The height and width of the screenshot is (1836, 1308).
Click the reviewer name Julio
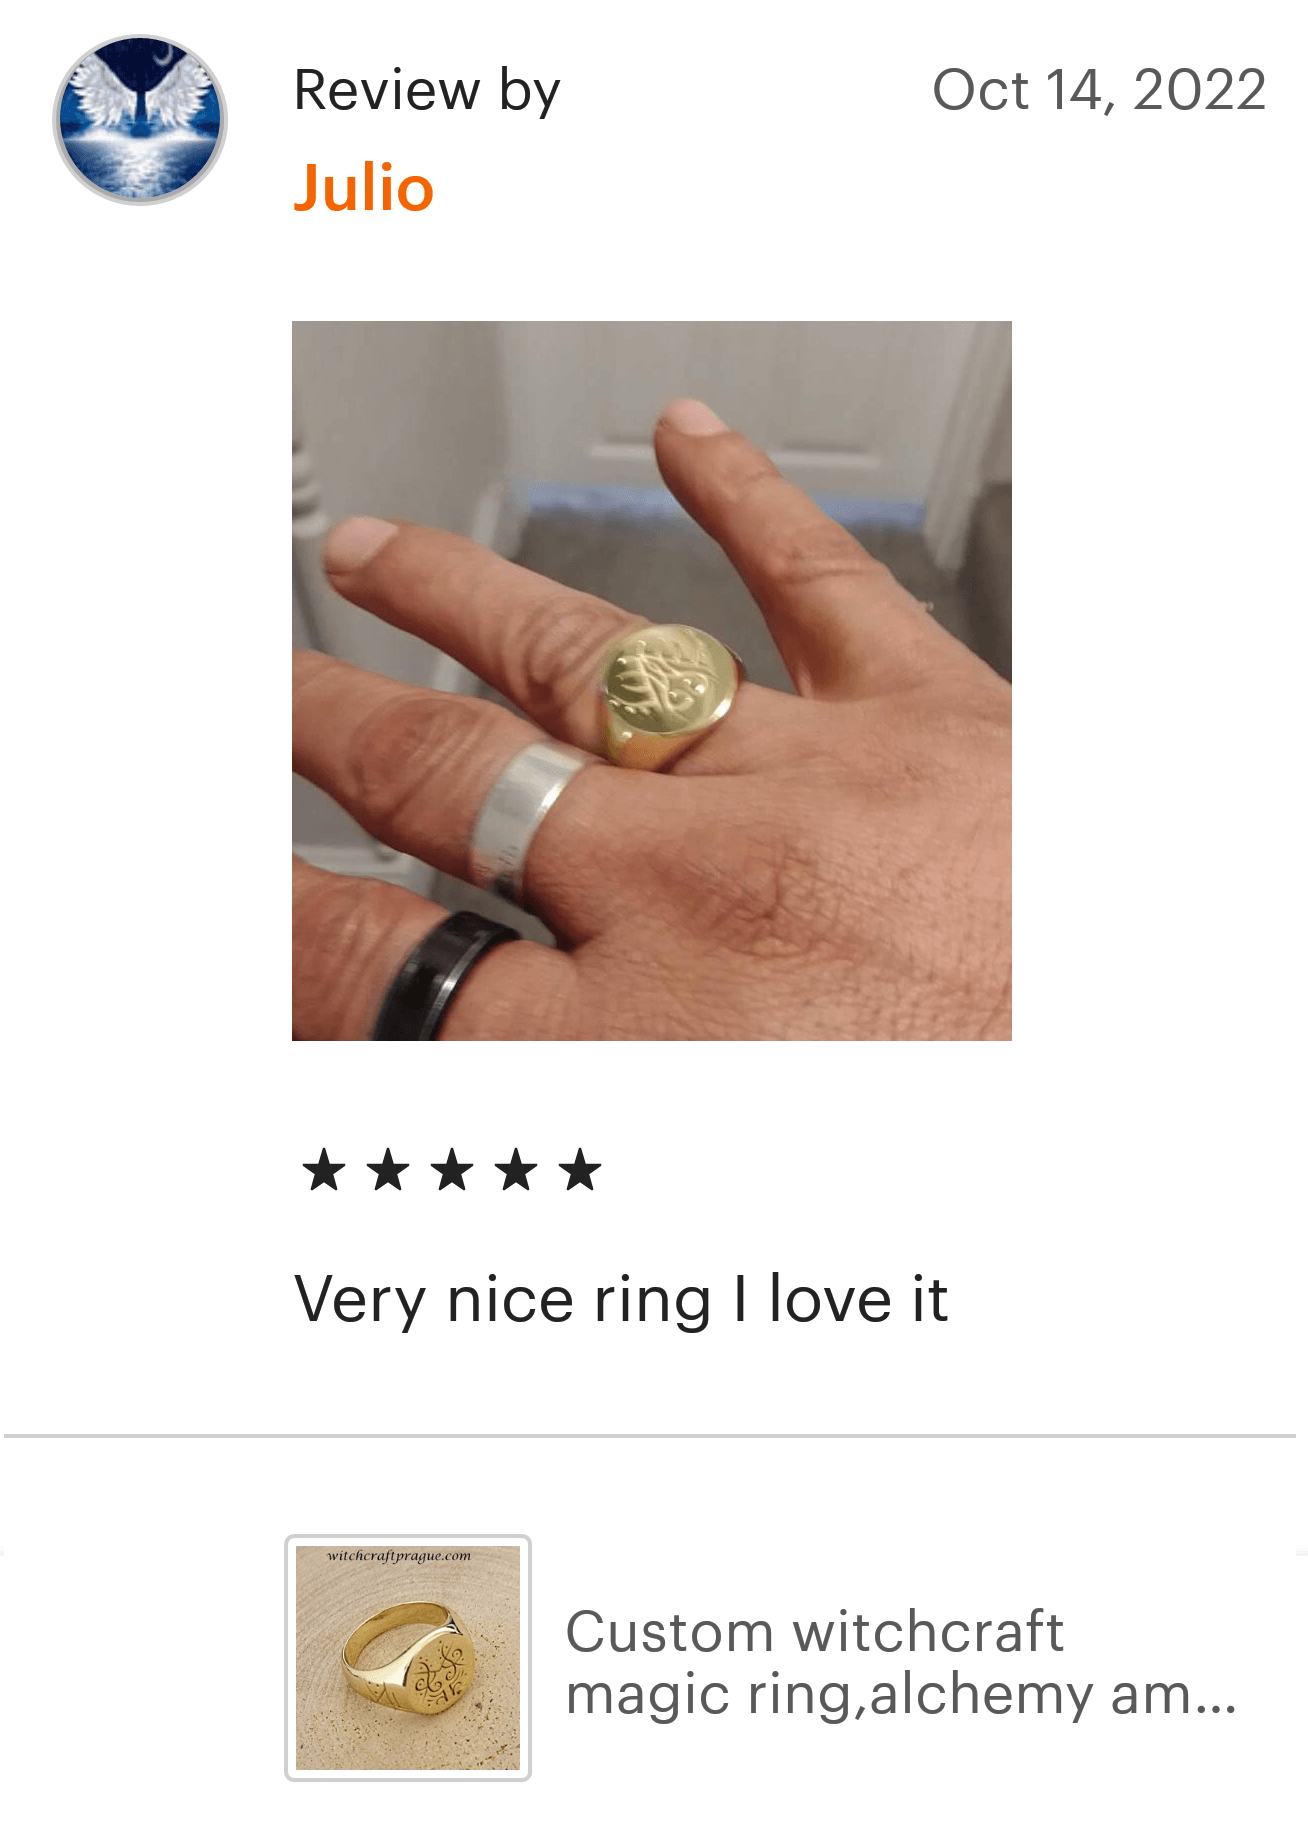point(364,188)
